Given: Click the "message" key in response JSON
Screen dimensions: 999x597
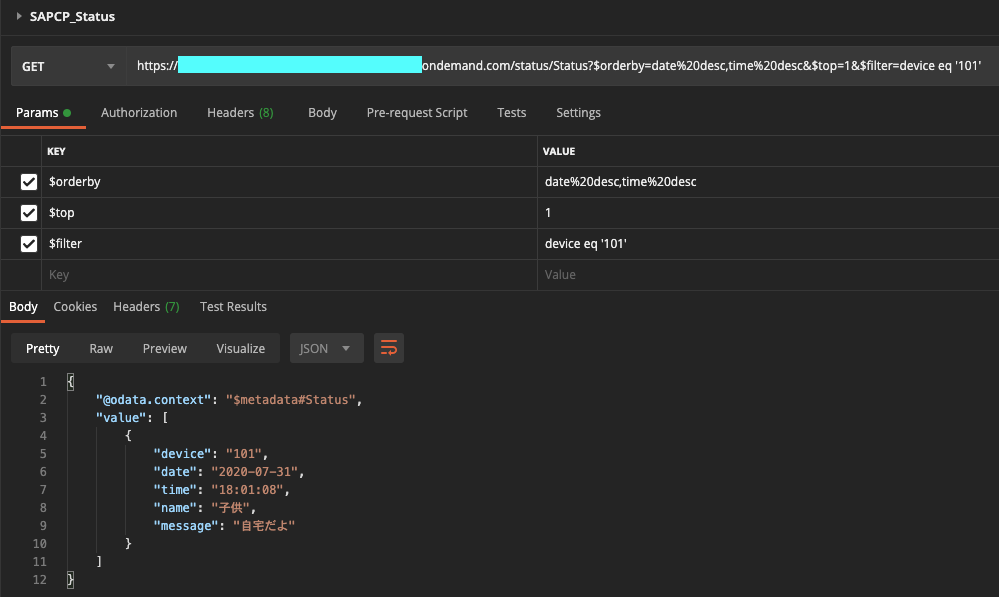Looking at the screenshot, I should click(x=186, y=526).
